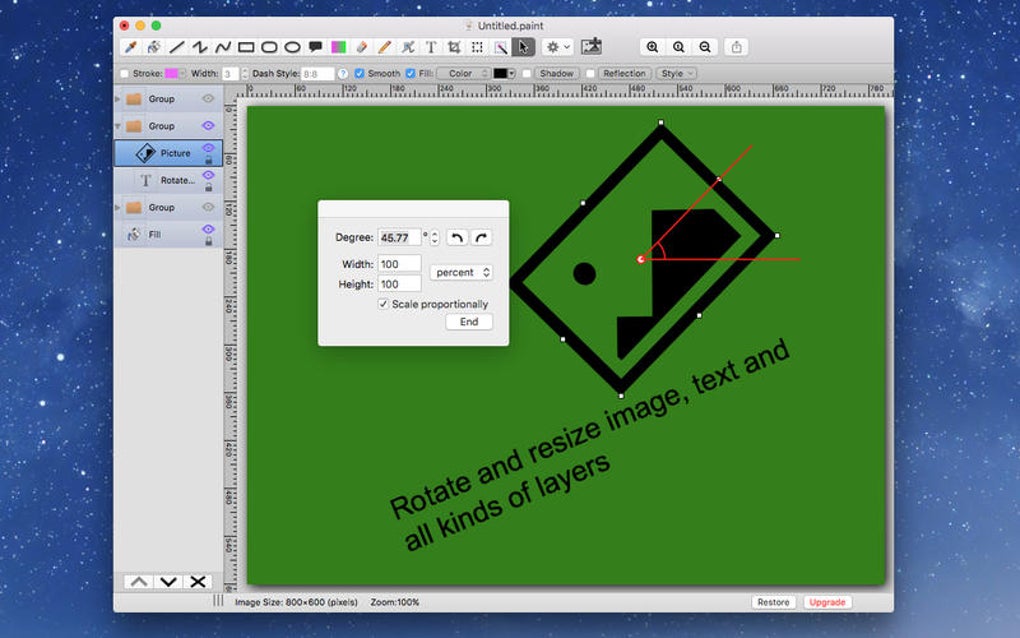Click the Upgrade button
The width and height of the screenshot is (1020, 638).
pos(827,602)
